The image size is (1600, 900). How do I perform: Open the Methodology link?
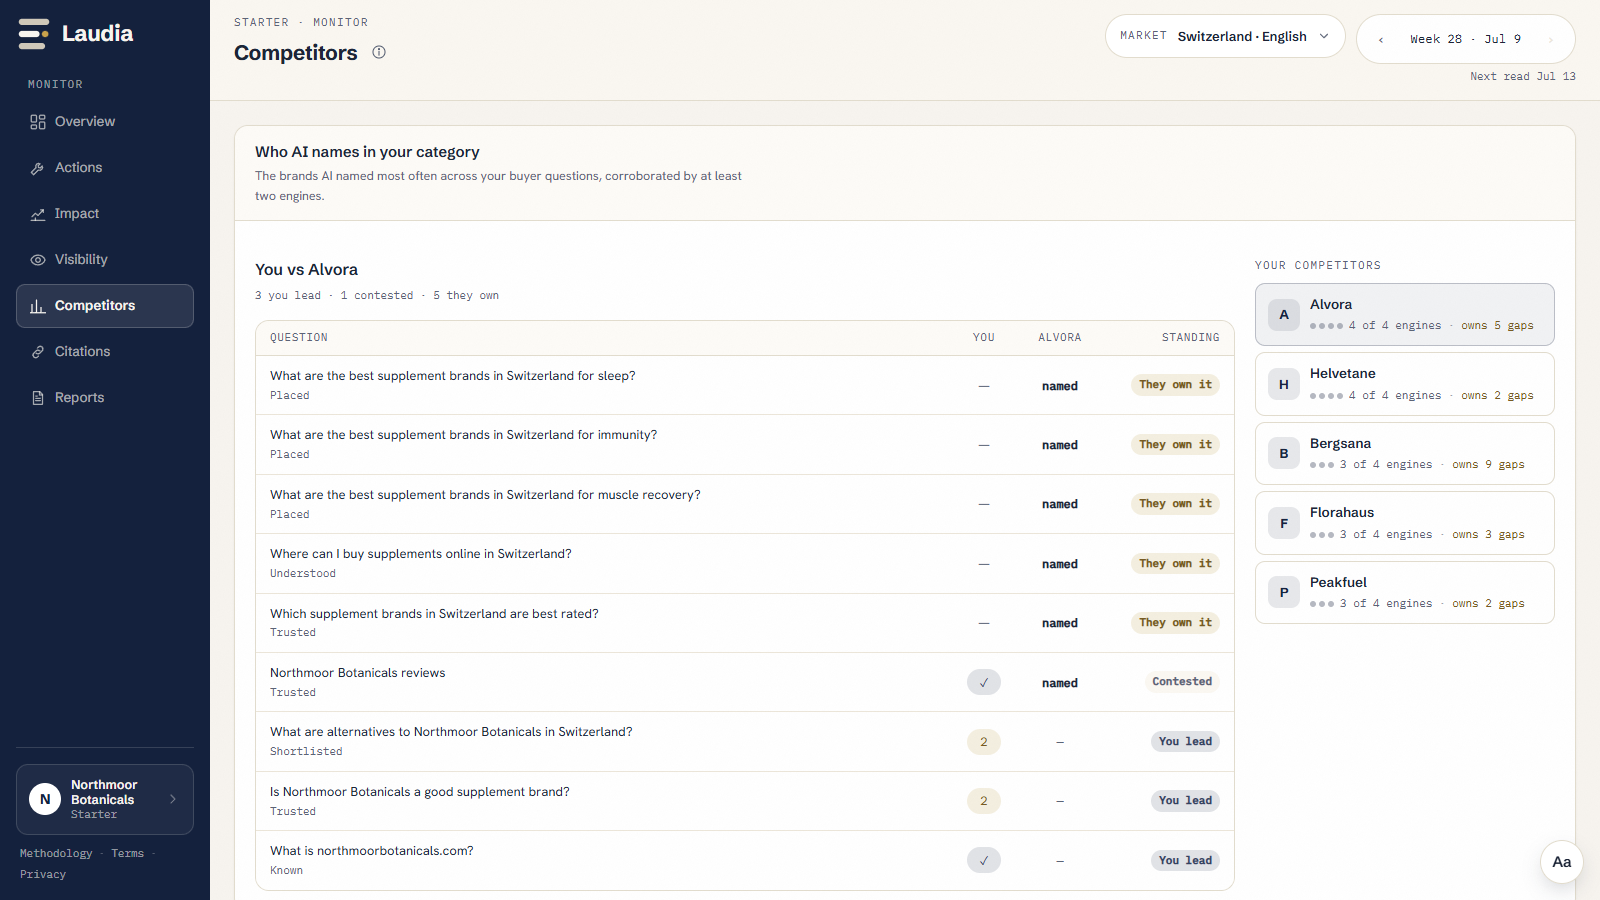(56, 853)
